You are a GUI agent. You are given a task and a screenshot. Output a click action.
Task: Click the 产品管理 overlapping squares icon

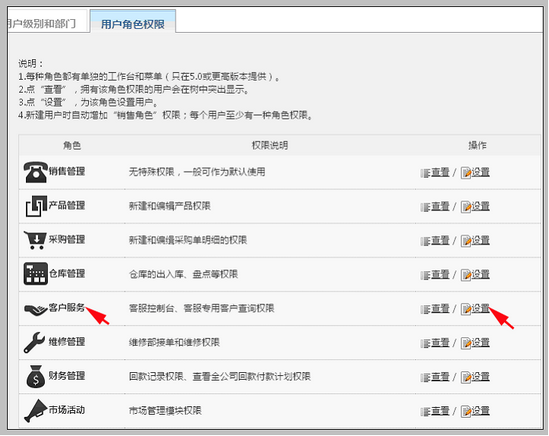pos(36,206)
